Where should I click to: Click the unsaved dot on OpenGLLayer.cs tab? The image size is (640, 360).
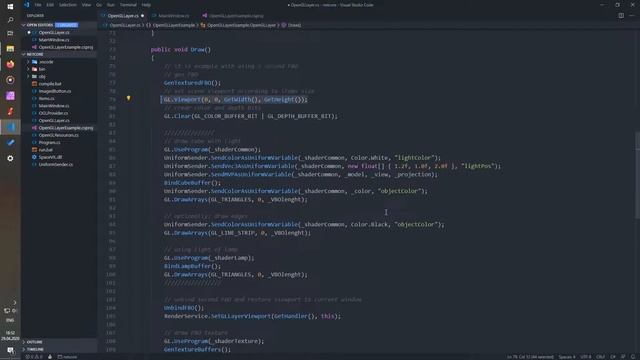coord(142,16)
